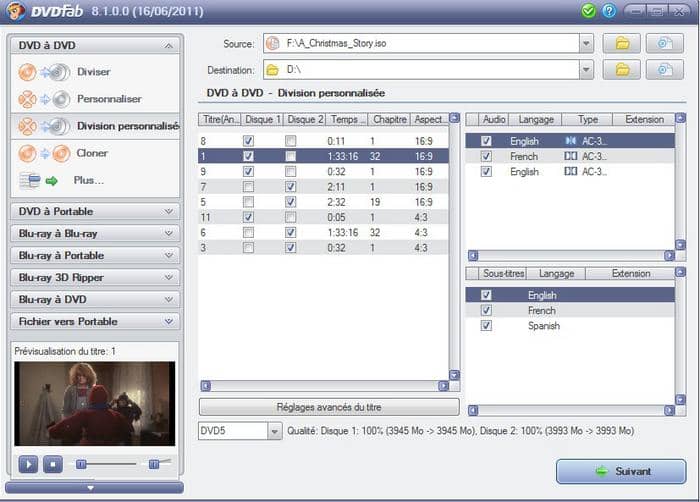The width and height of the screenshot is (700, 502).
Task: Click audio channel icon for first English track
Action: (x=571, y=141)
